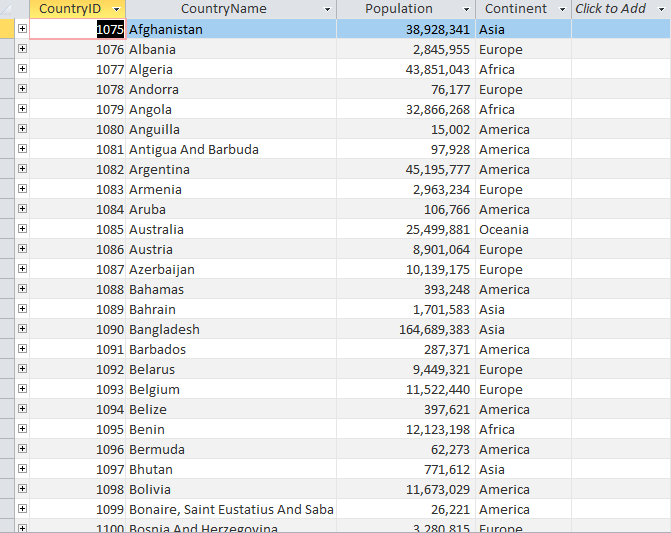
Task: Select the Afghanistan row selector
Action: pos(7,29)
